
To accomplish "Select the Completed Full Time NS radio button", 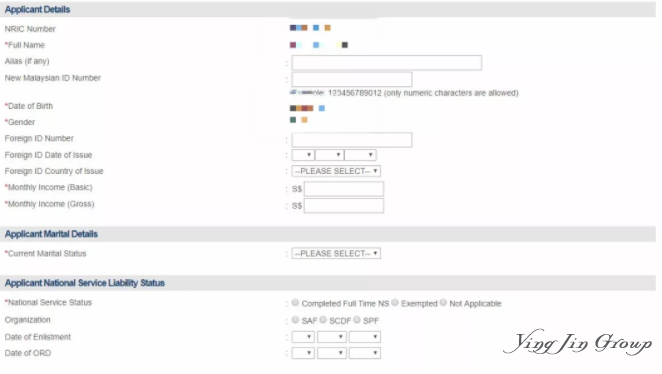I will 295,303.
